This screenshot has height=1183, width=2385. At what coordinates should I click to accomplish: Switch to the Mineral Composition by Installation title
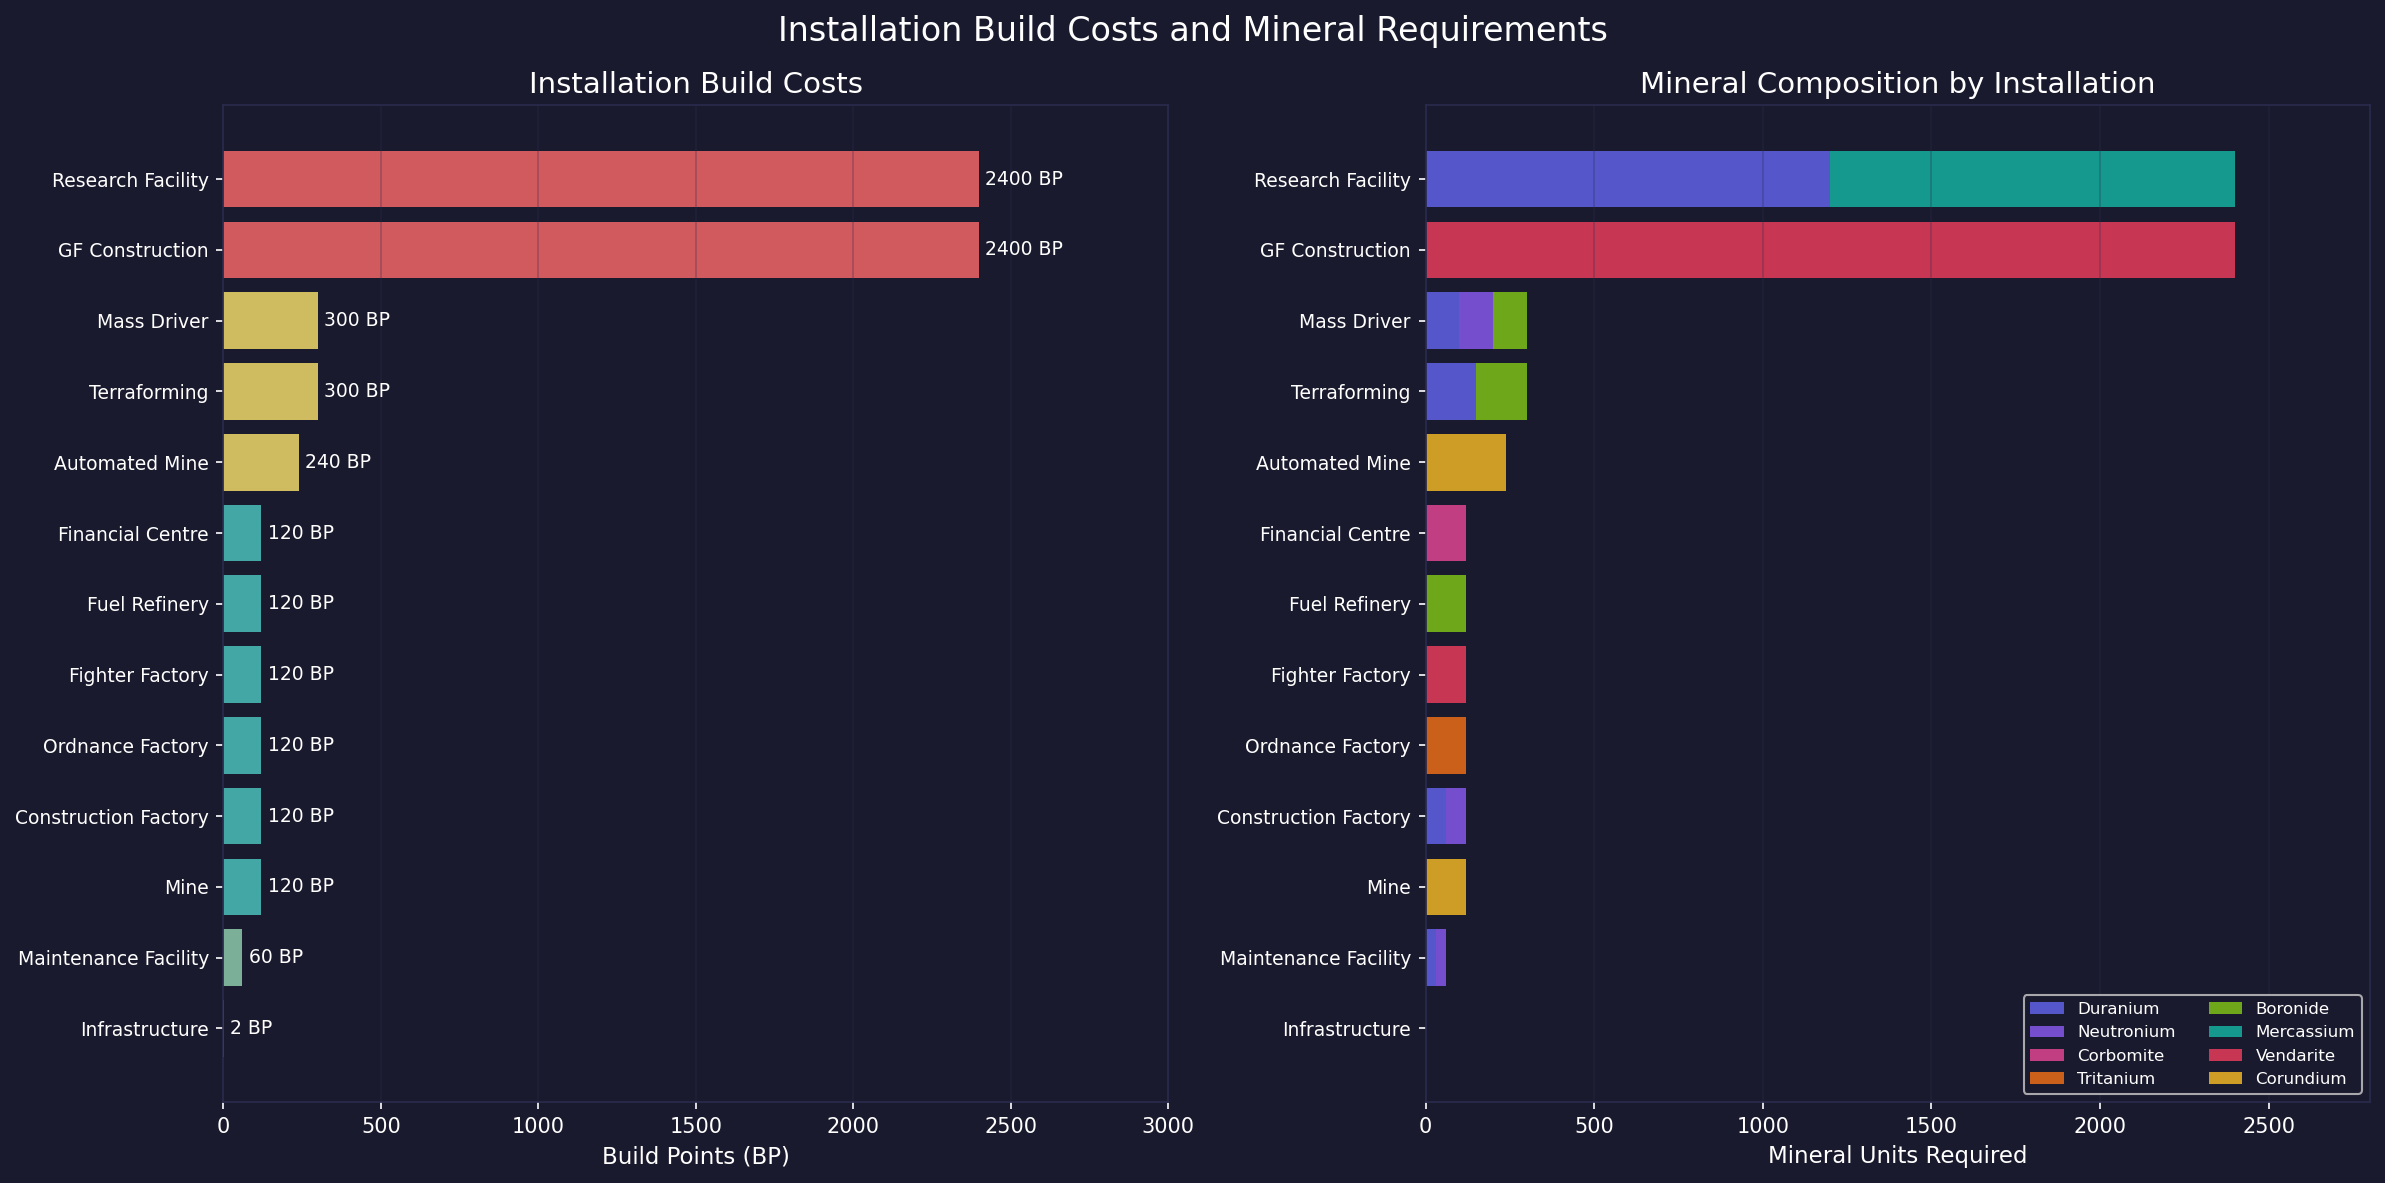coord(1896,83)
